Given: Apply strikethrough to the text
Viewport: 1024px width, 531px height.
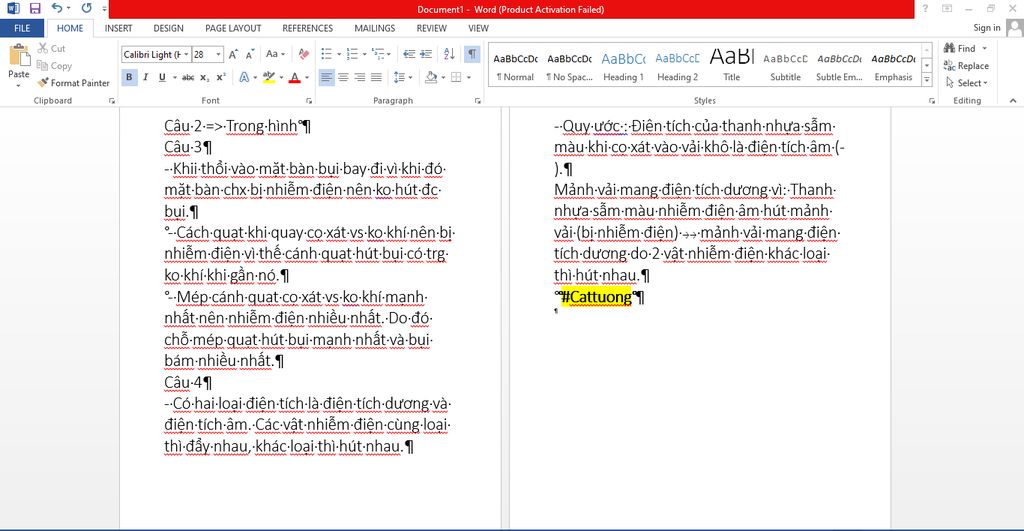Looking at the screenshot, I should coord(188,77).
